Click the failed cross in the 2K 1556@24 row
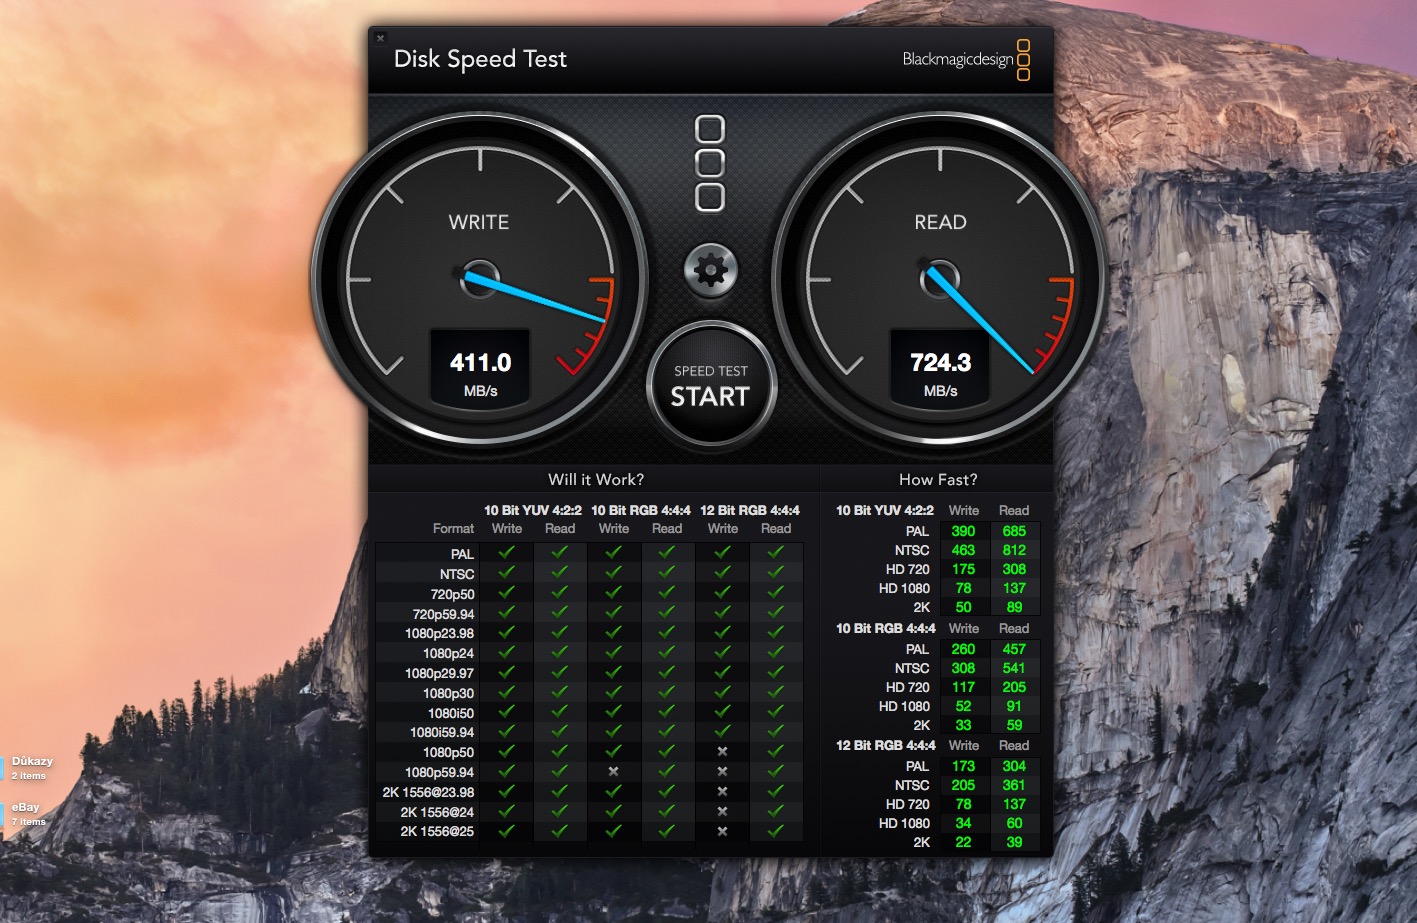This screenshot has height=923, width=1417. (x=722, y=811)
